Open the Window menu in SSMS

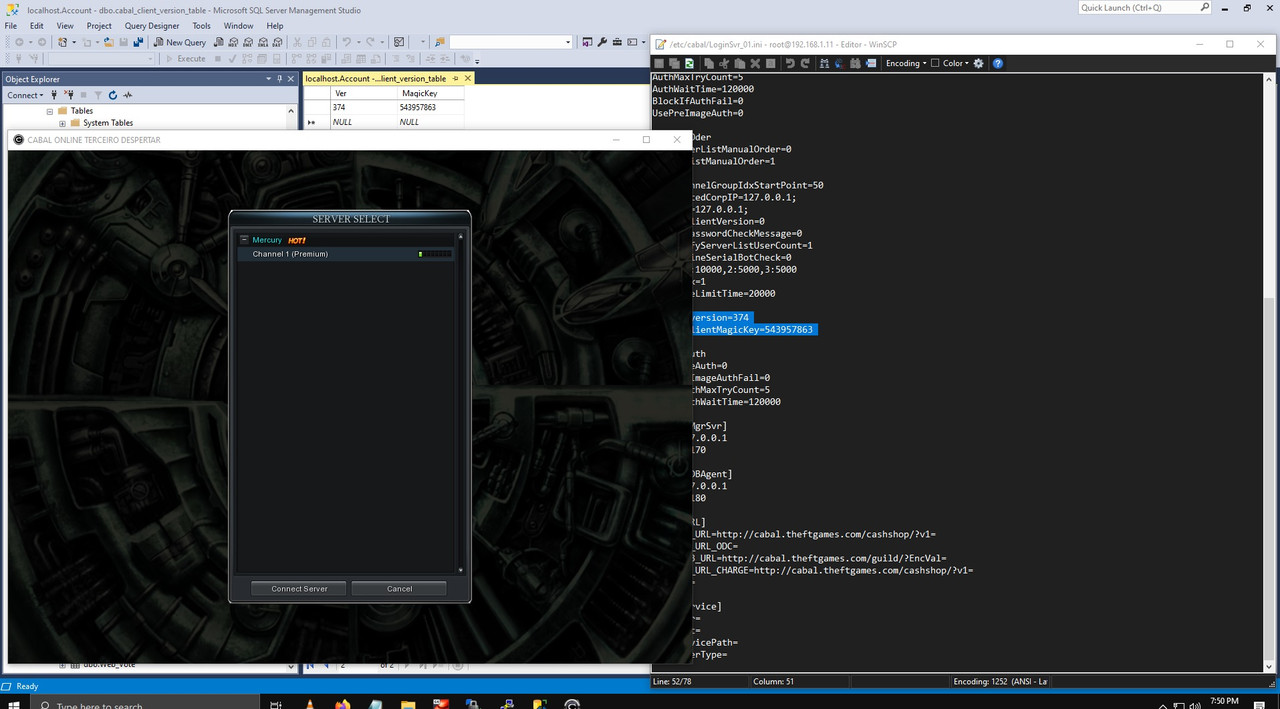[238, 25]
